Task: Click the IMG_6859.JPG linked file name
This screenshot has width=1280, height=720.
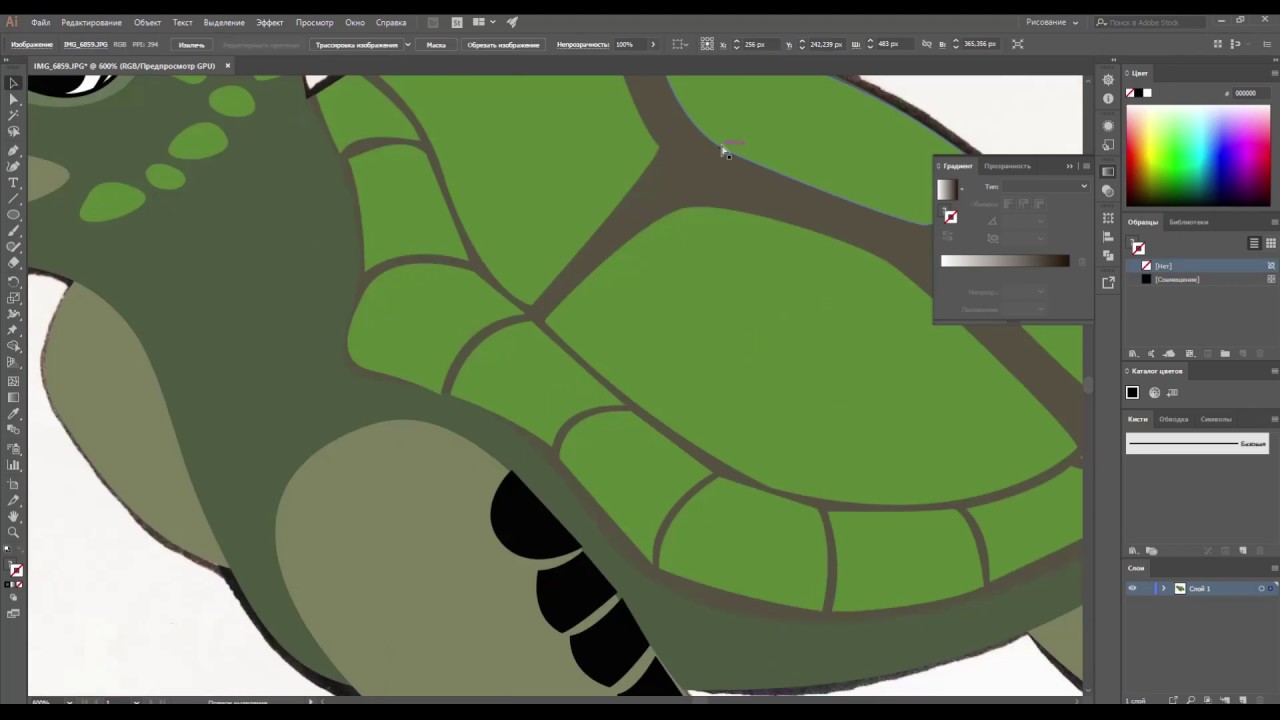Action: click(85, 44)
